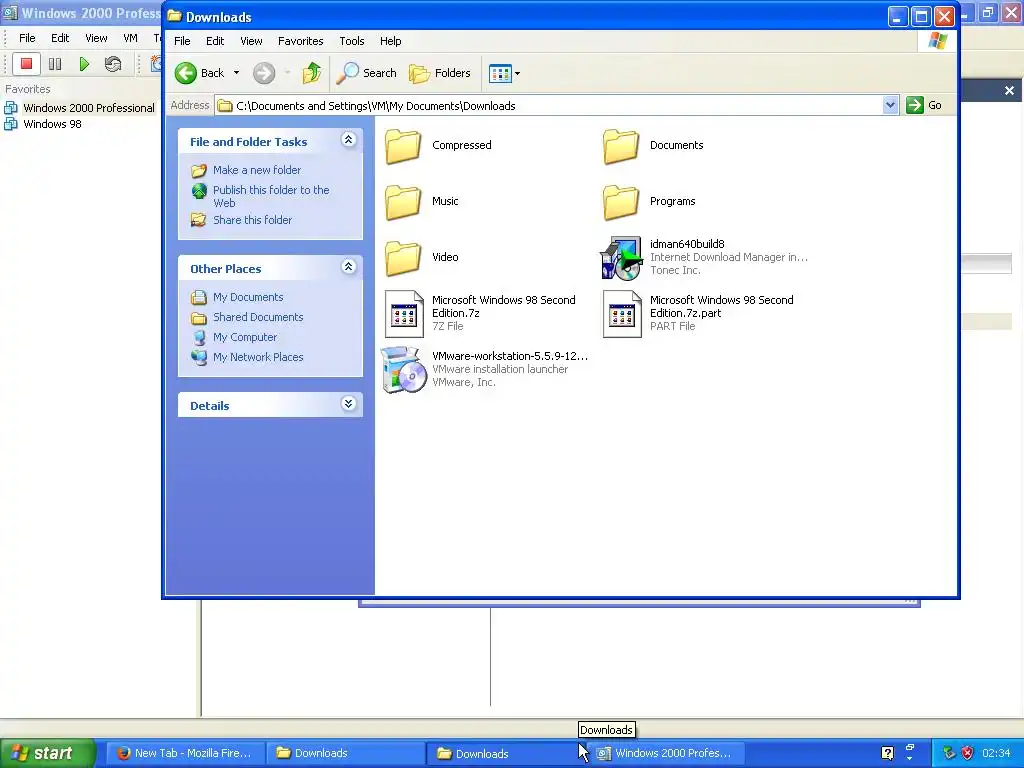Toggle the Folders pane button
Image resolution: width=1024 pixels, height=768 pixels.
(x=440, y=73)
